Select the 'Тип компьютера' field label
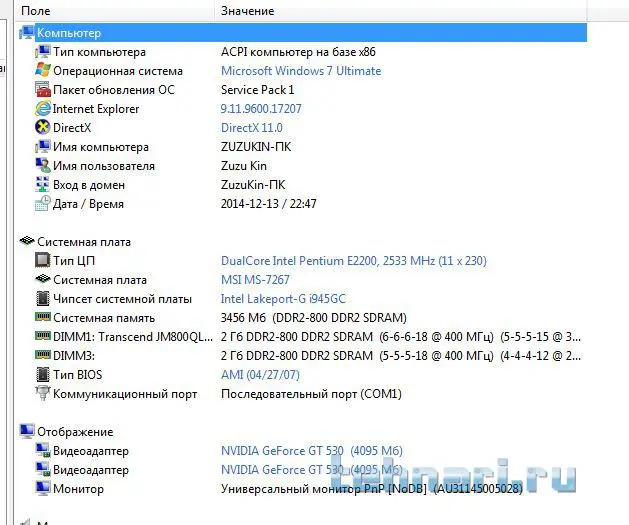The width and height of the screenshot is (629, 525). point(99,52)
